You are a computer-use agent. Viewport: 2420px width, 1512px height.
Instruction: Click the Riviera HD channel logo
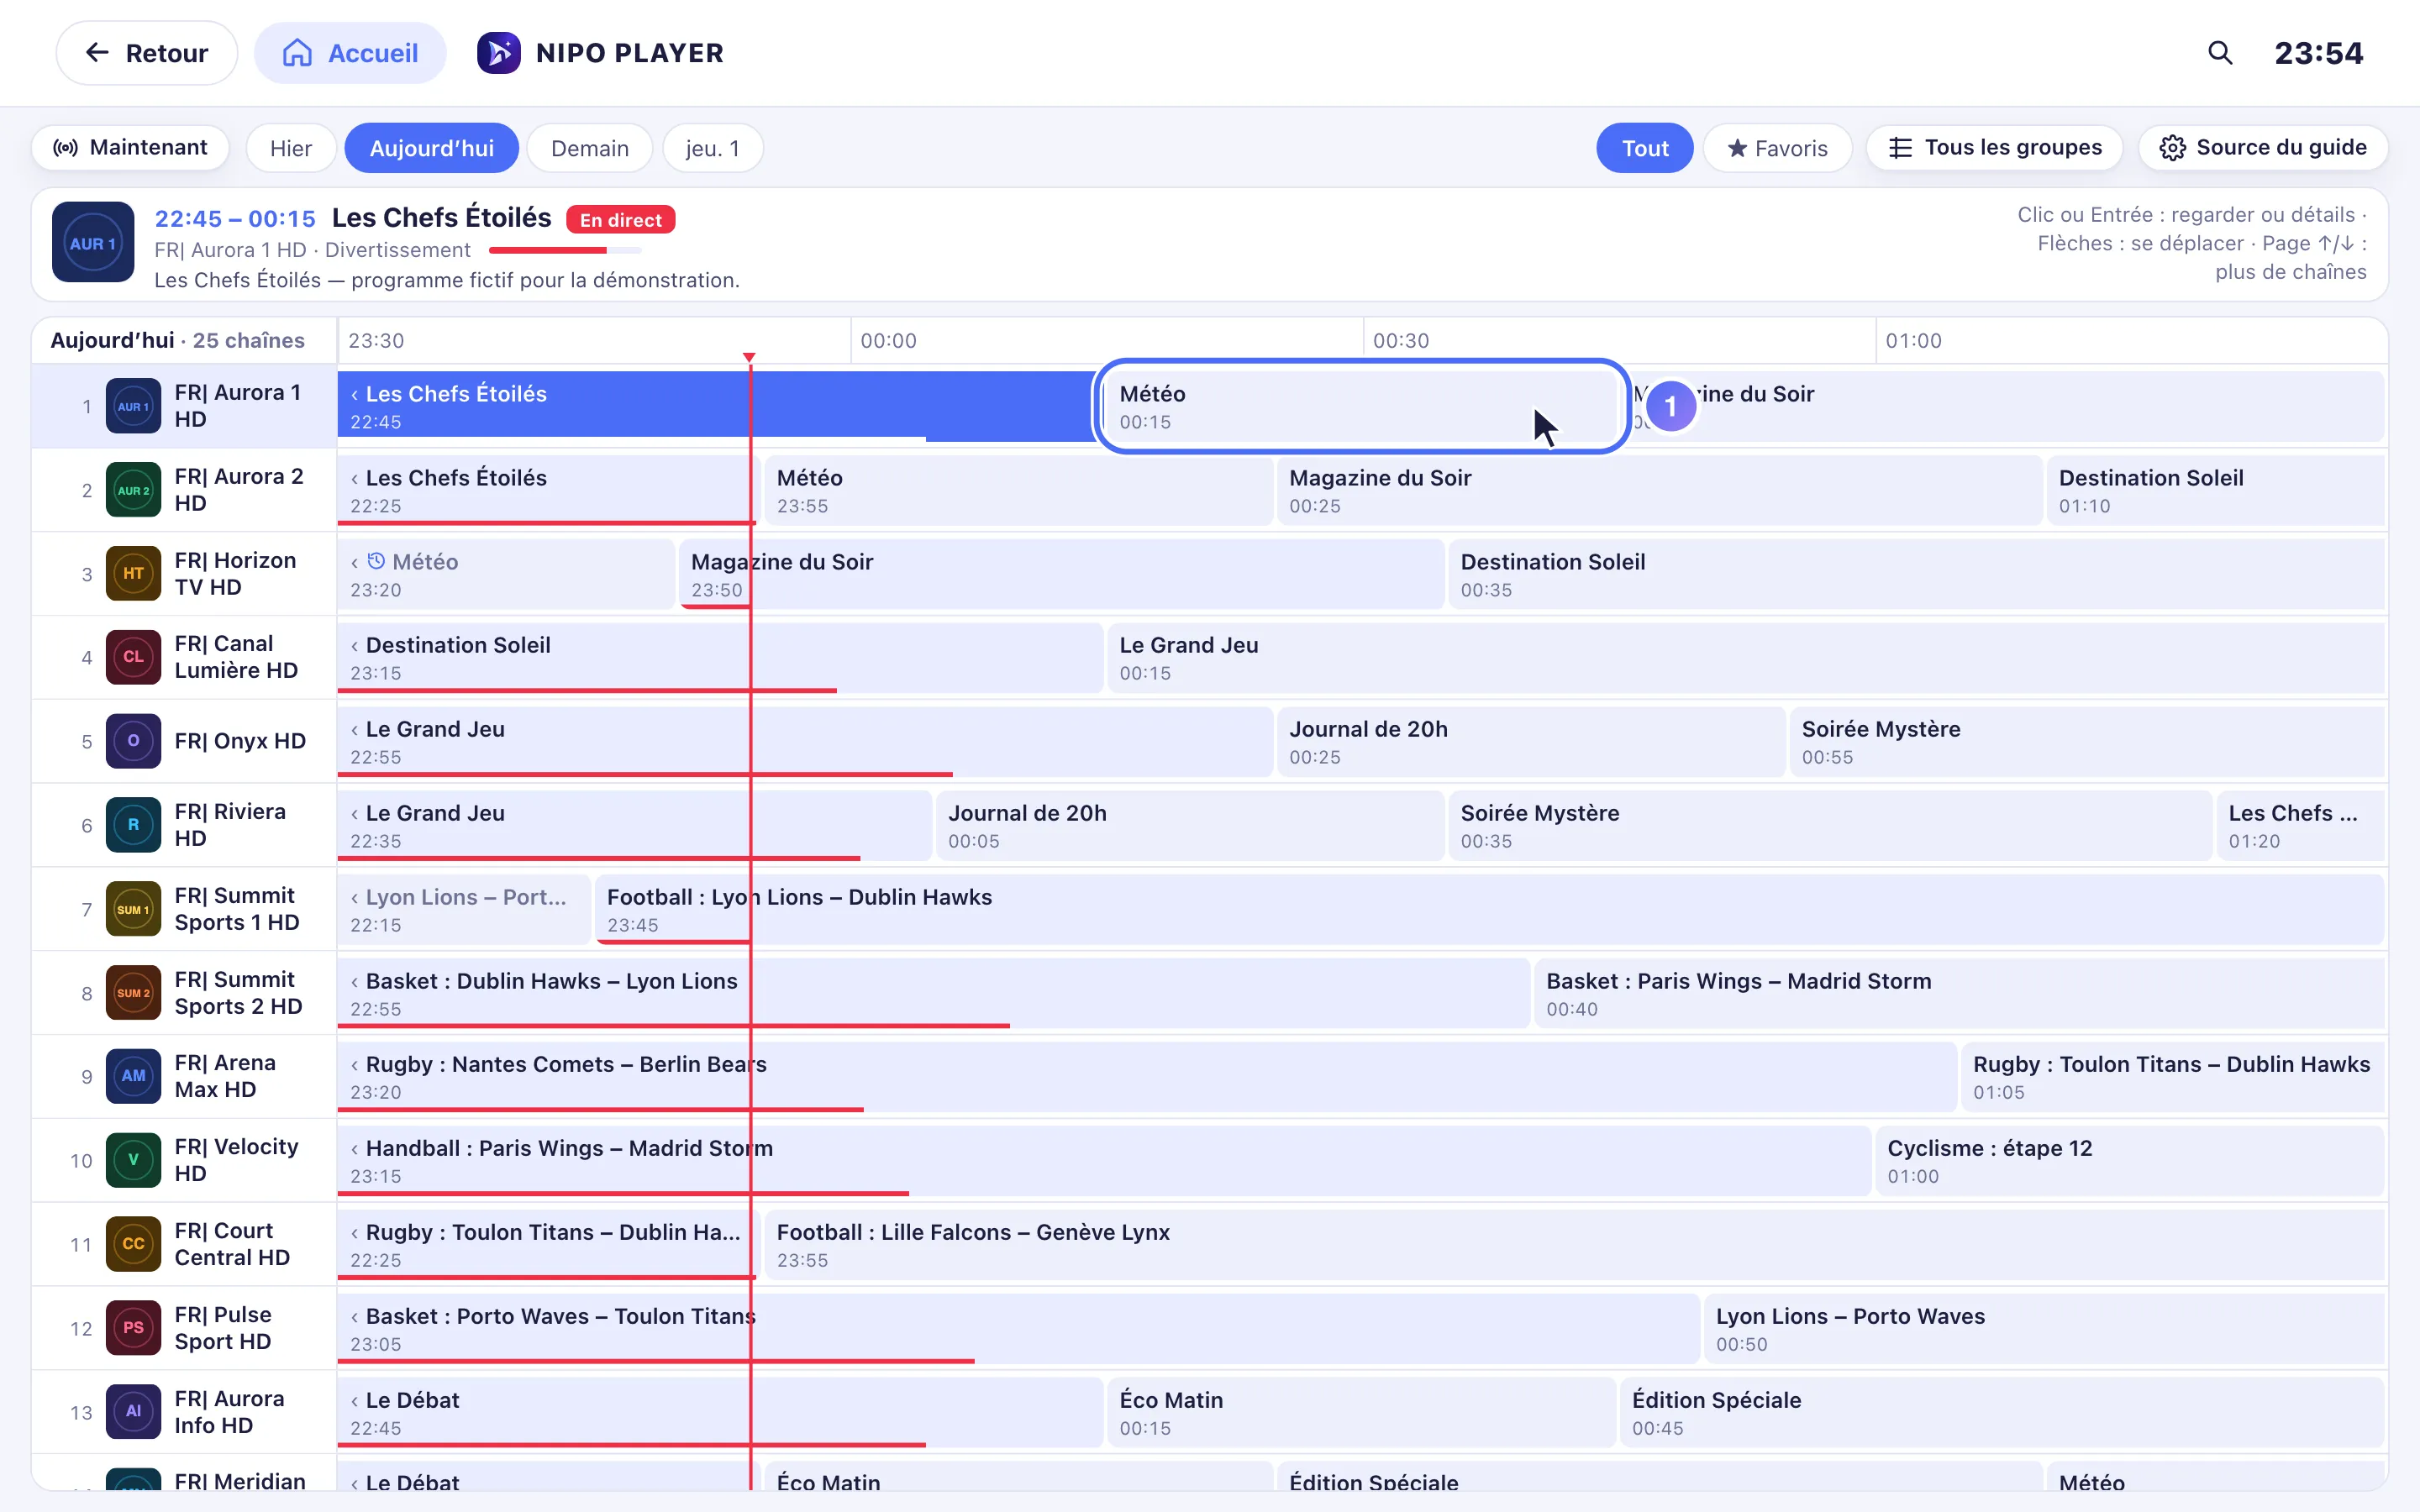tap(133, 825)
